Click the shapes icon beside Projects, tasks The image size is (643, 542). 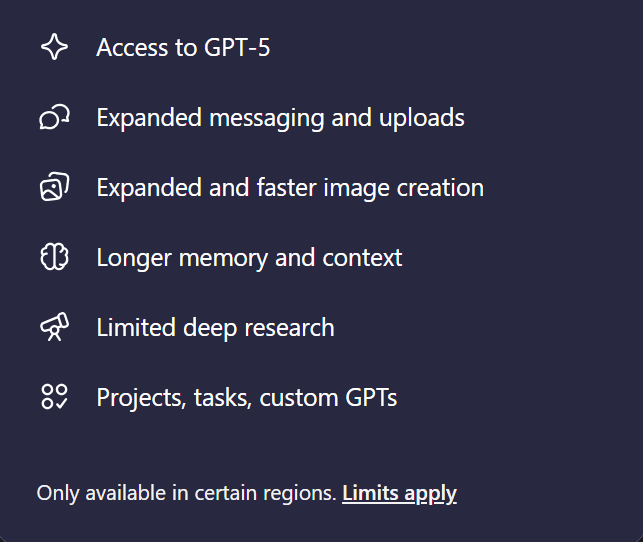tap(54, 397)
